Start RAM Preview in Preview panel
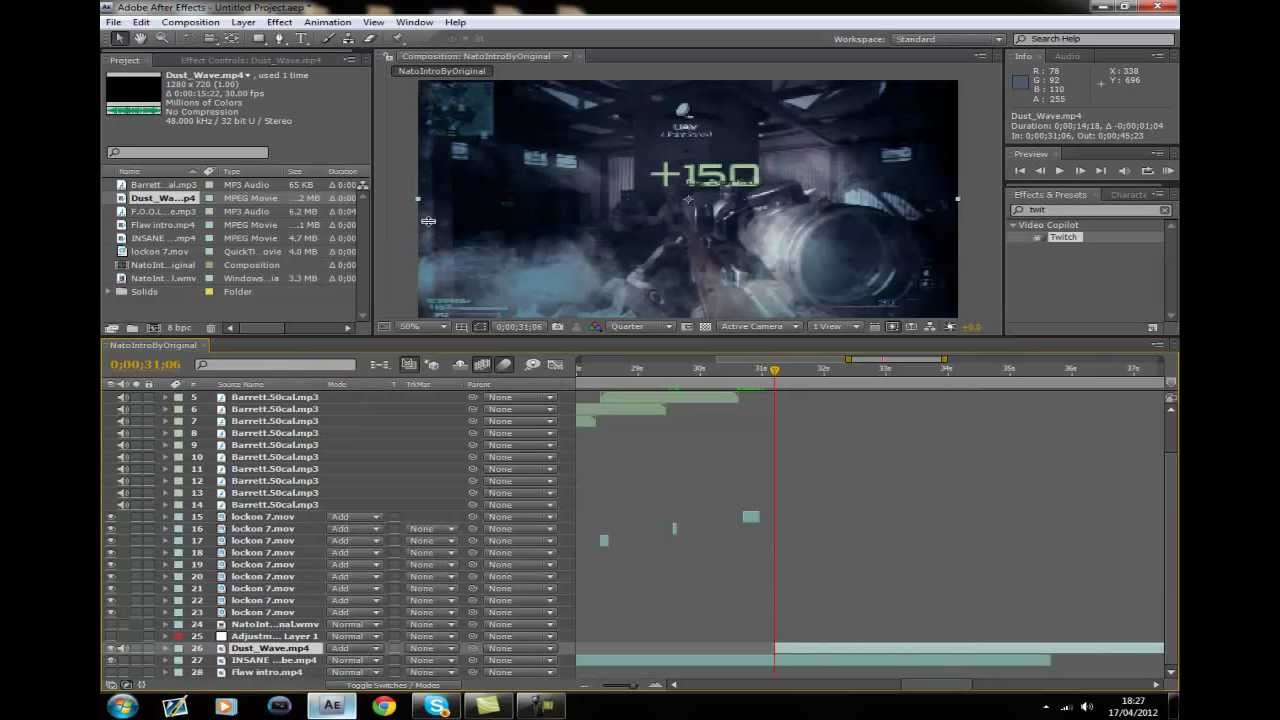 [x=1168, y=171]
